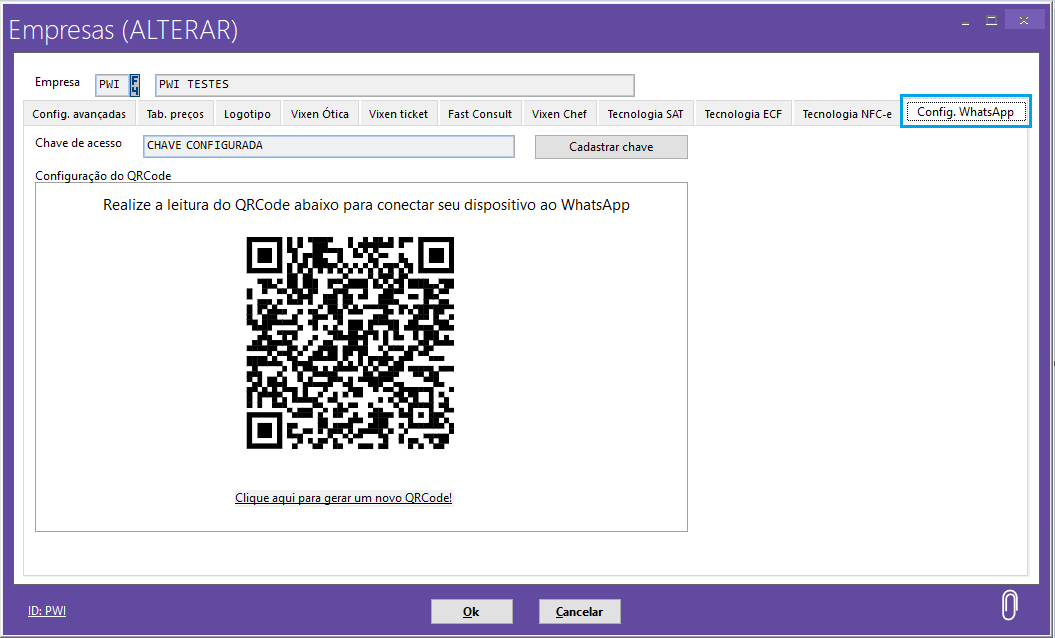This screenshot has width=1055, height=638.
Task: Select the Logotipo tab
Action: pyautogui.click(x=247, y=114)
